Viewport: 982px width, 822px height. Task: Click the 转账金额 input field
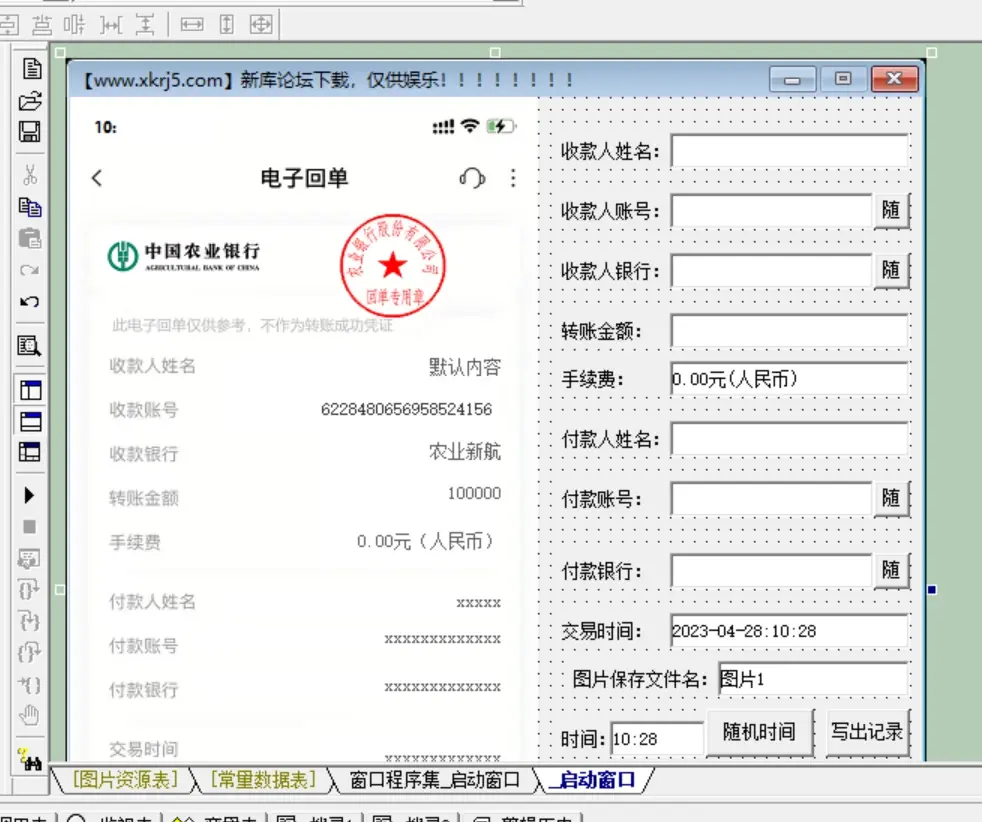[x=790, y=331]
